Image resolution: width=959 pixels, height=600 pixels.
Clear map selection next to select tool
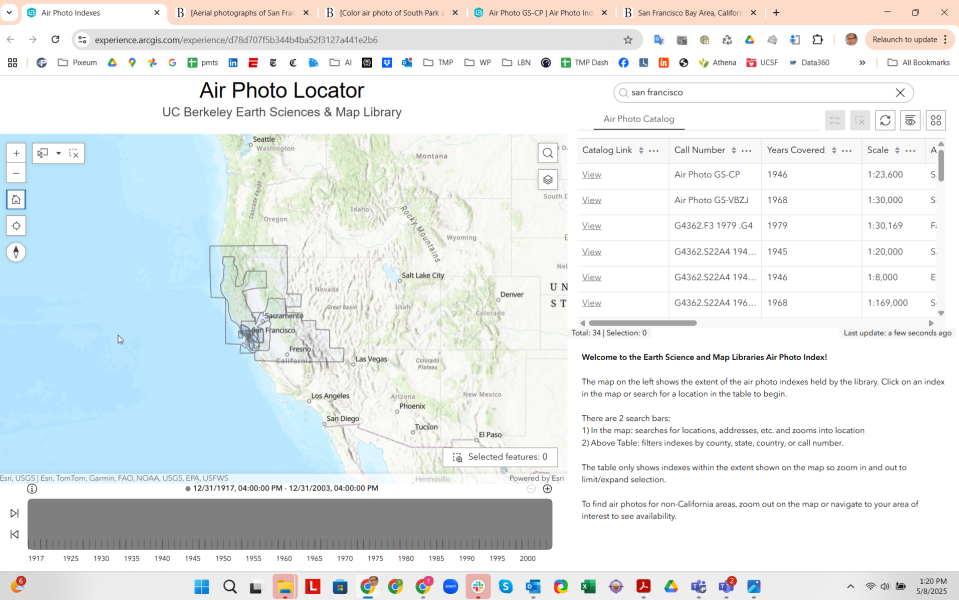coord(74,153)
